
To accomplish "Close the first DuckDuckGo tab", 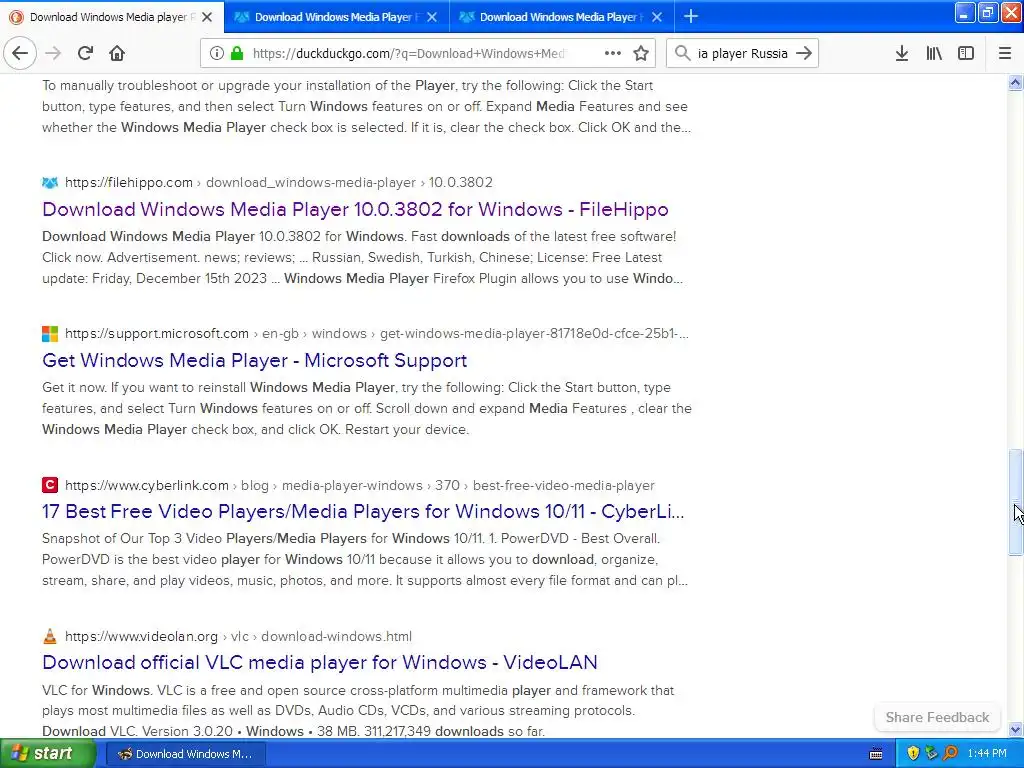I will tap(207, 17).
